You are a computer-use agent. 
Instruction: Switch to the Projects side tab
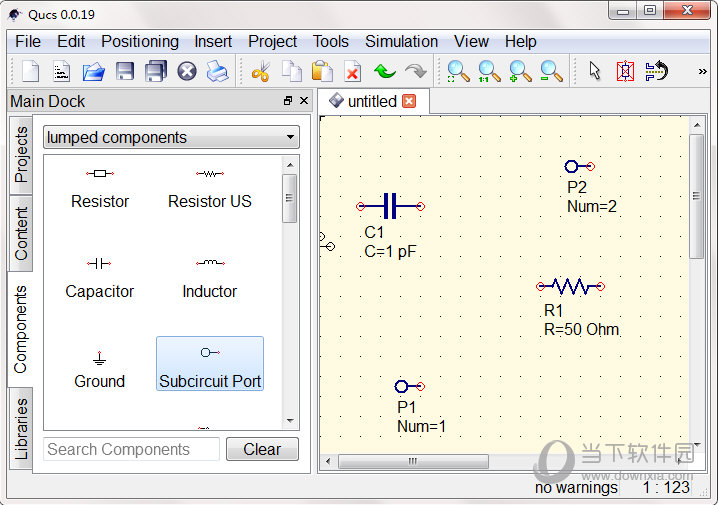pos(21,155)
